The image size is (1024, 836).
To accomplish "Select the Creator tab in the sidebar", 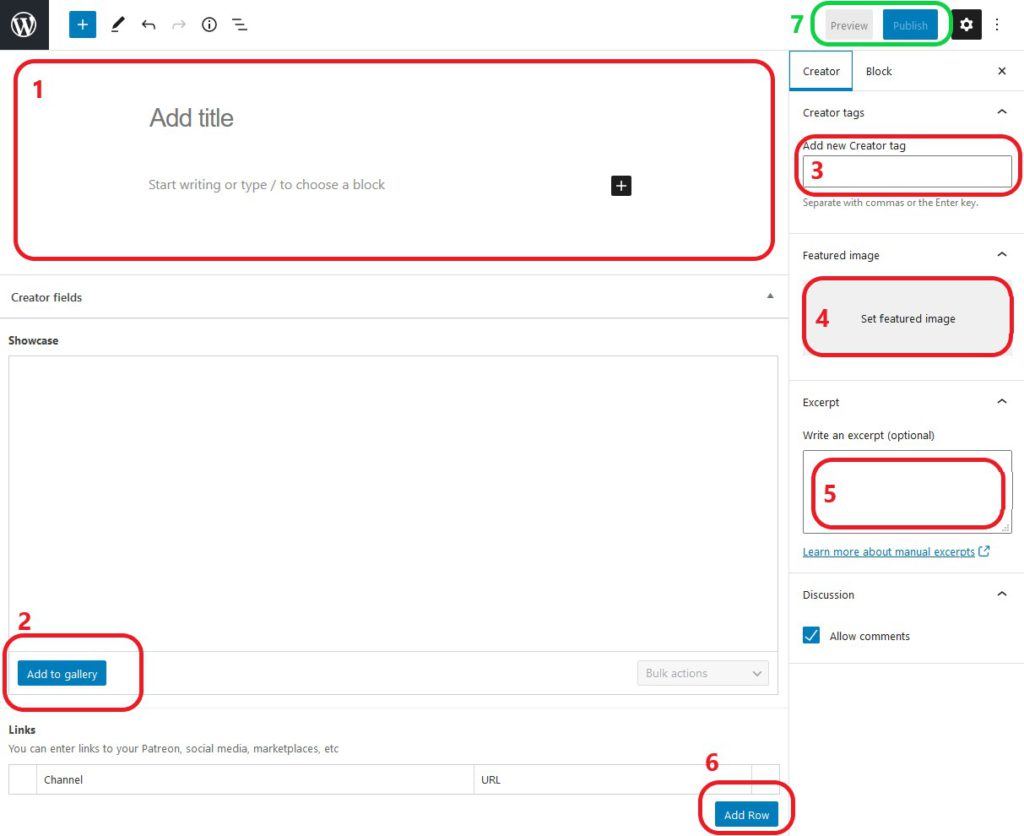I will (820, 71).
